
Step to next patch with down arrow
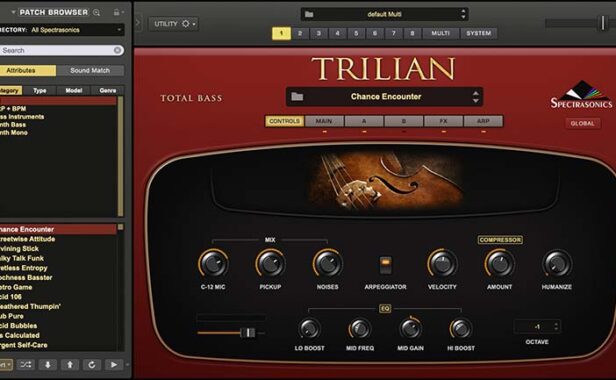coord(48,365)
